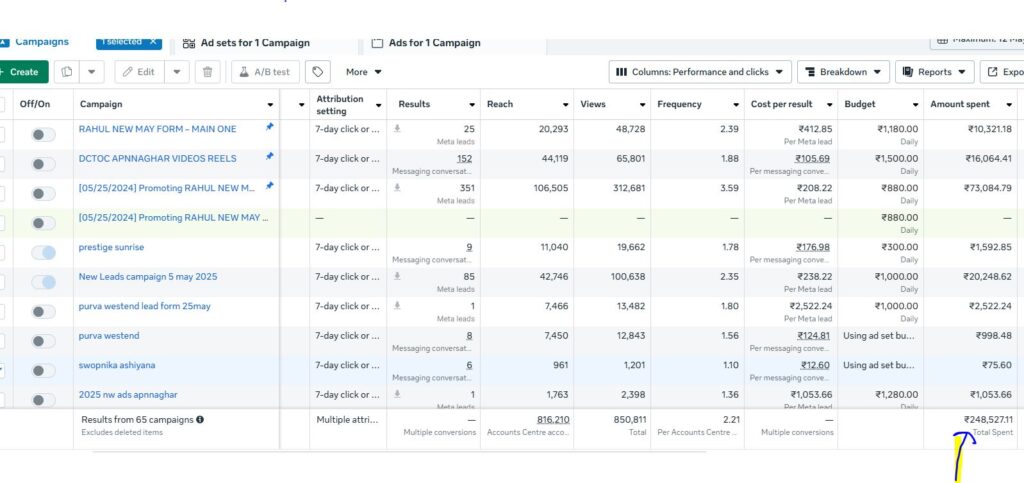Click the A/B test flask button

coord(266,72)
